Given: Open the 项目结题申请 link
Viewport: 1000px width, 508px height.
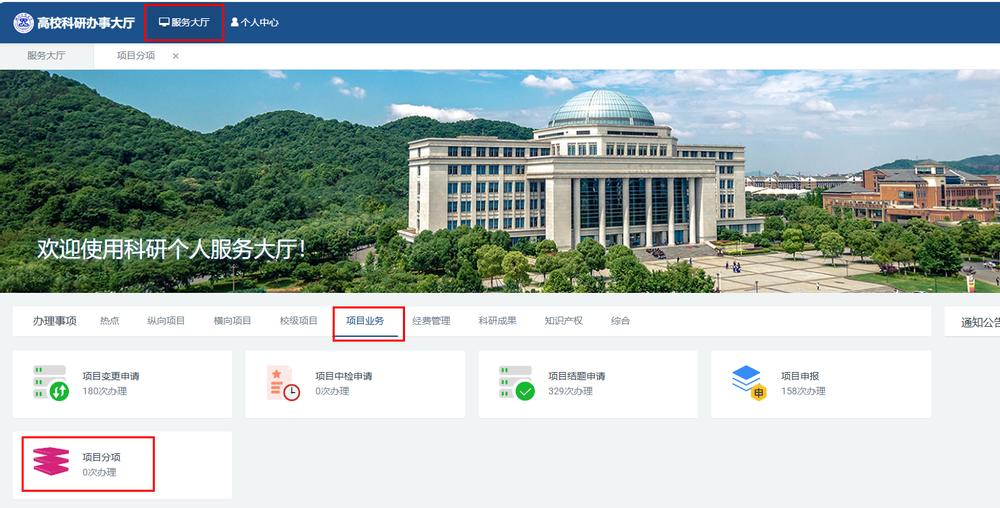Looking at the screenshot, I should [577, 376].
